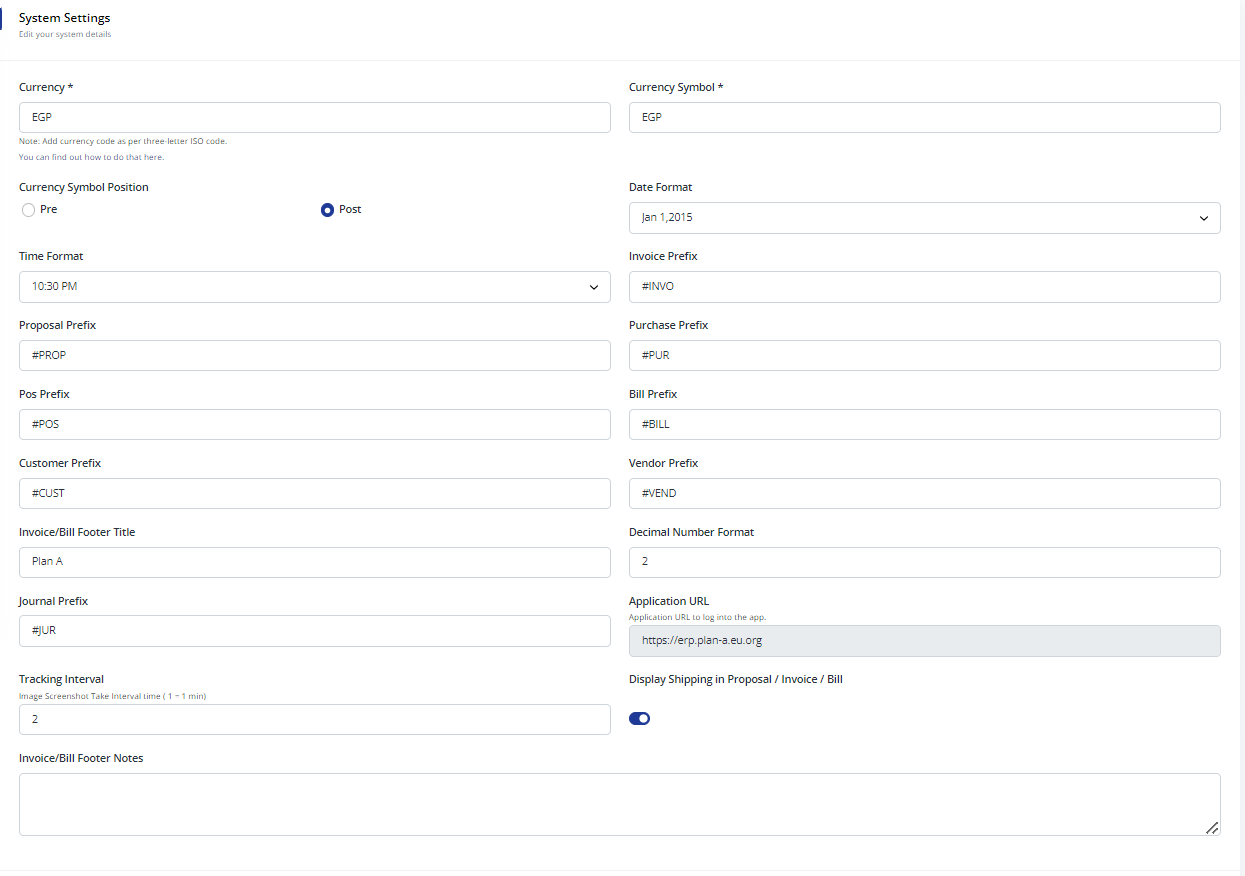Viewport: 1245px width, 876px height.
Task: Expand the Time Format dropdown
Action: point(314,287)
